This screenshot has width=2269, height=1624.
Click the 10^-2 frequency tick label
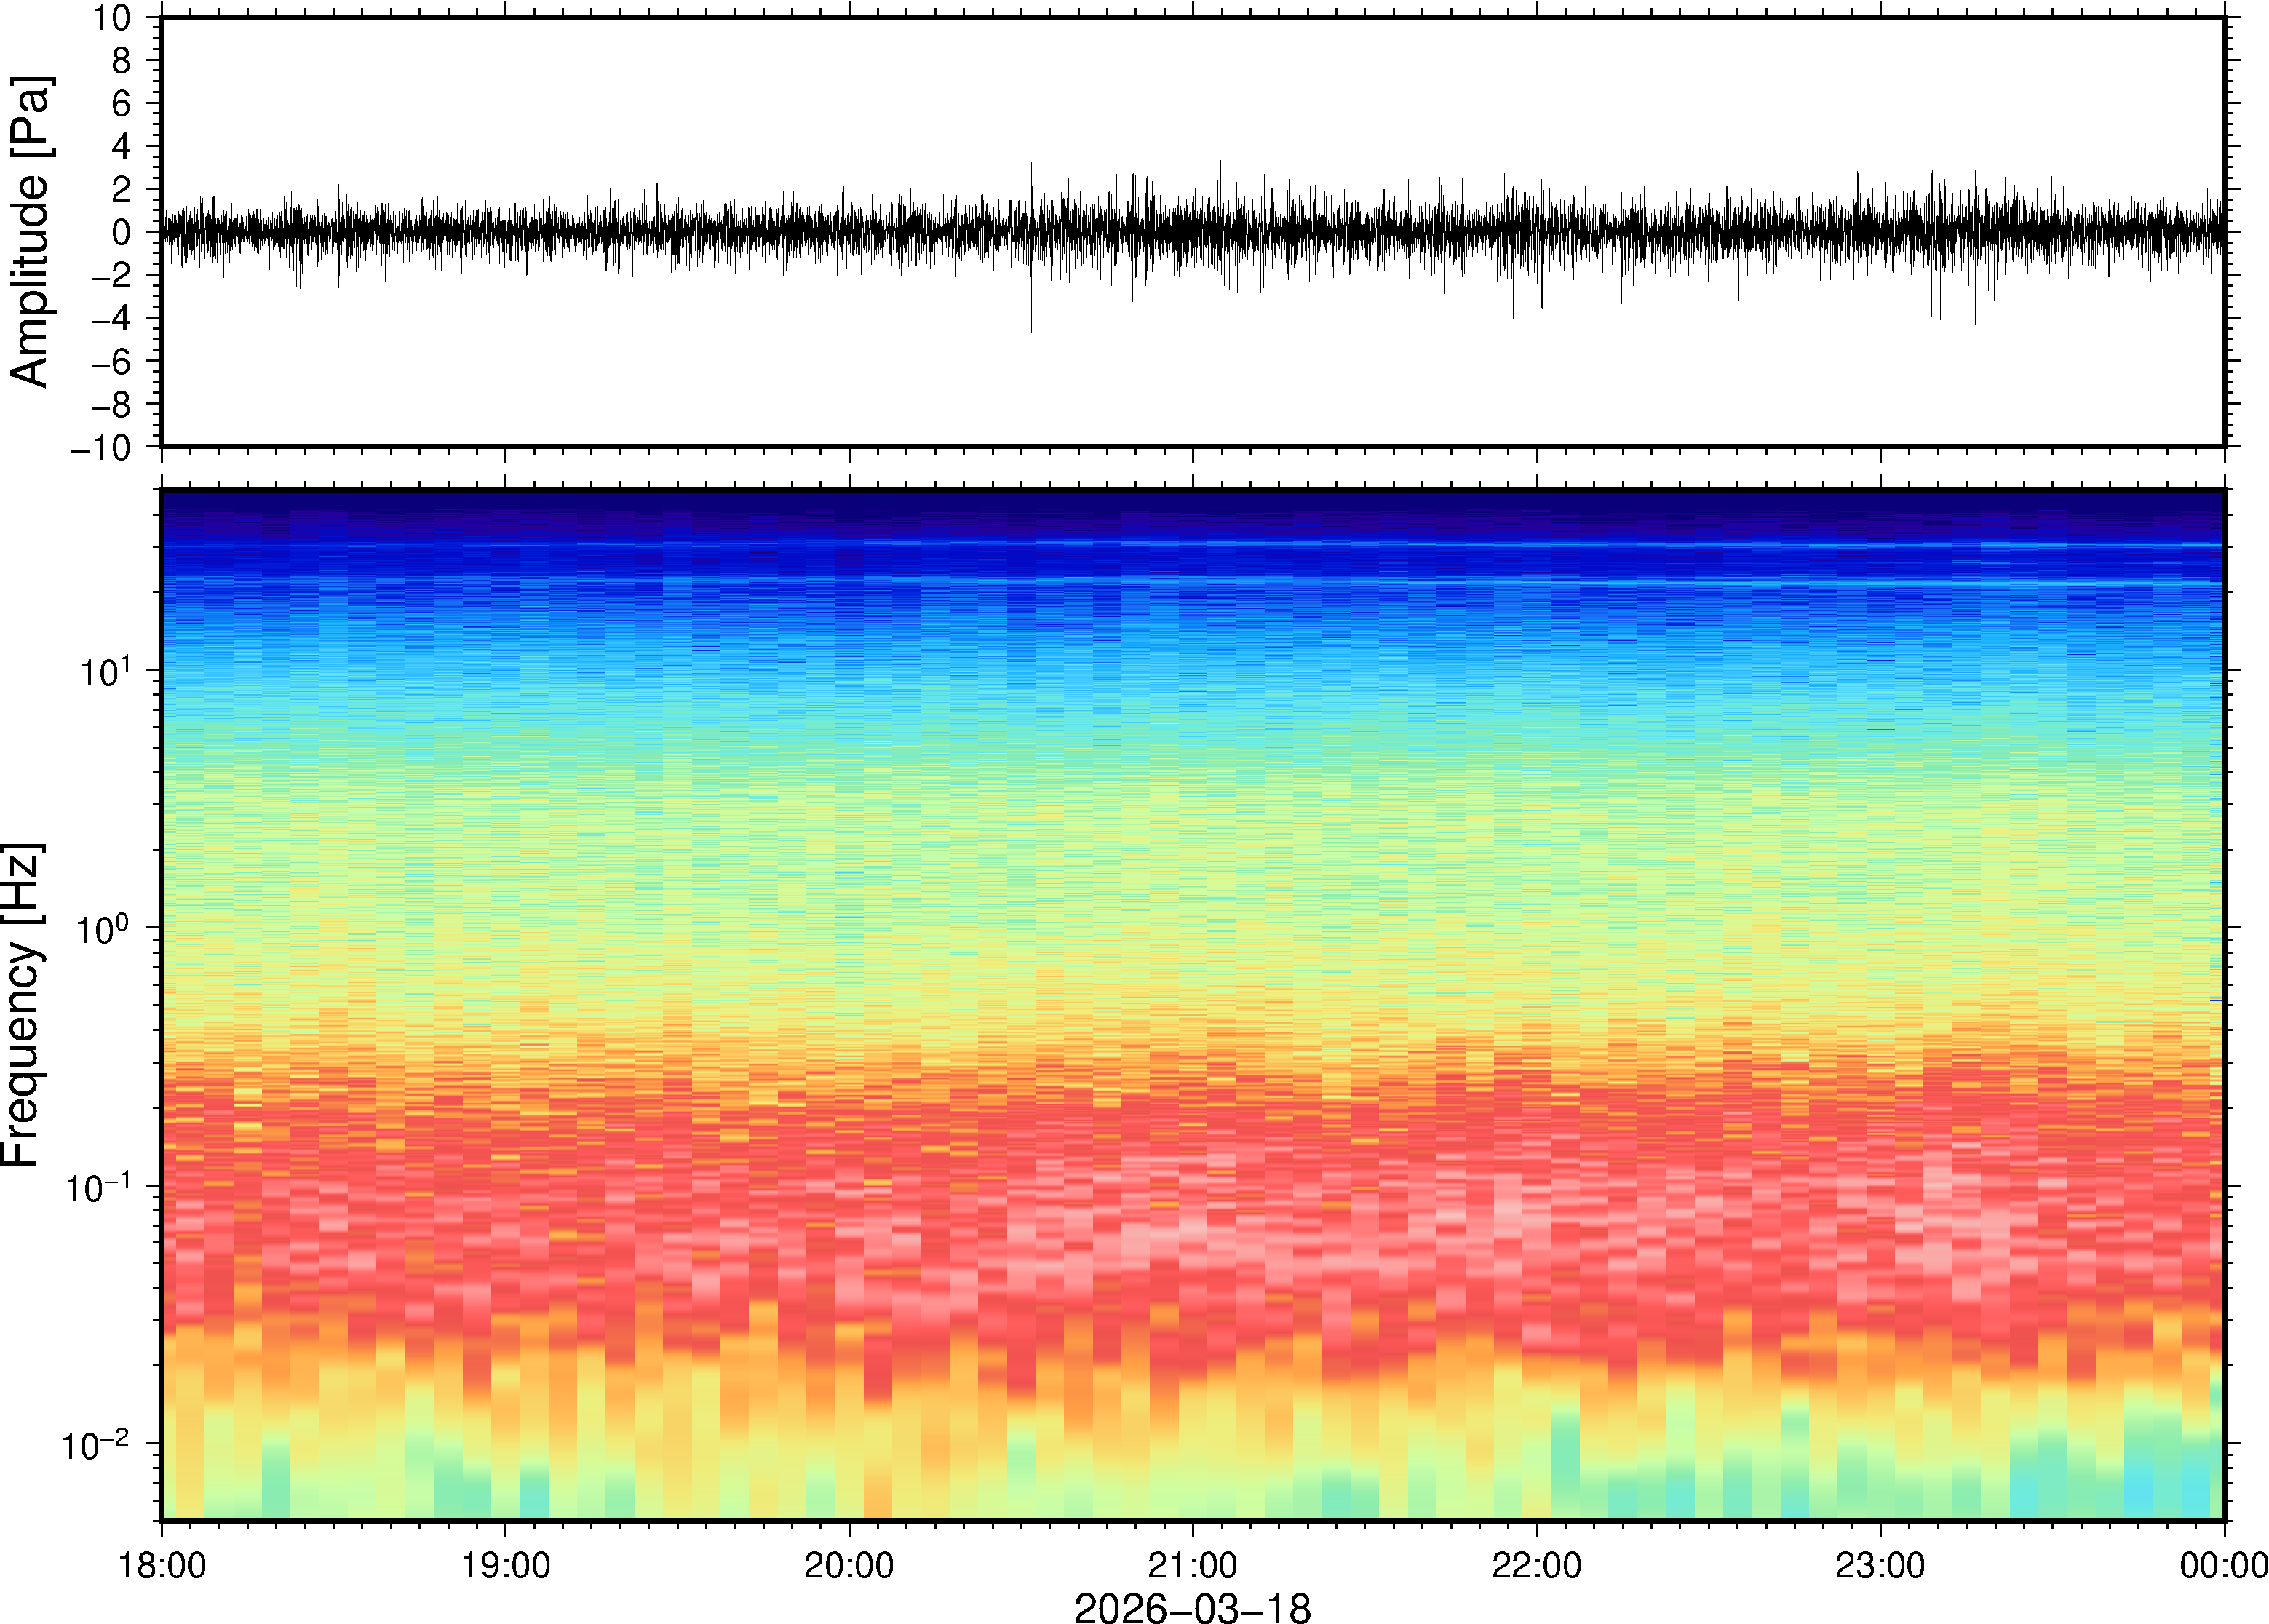click(x=96, y=1444)
